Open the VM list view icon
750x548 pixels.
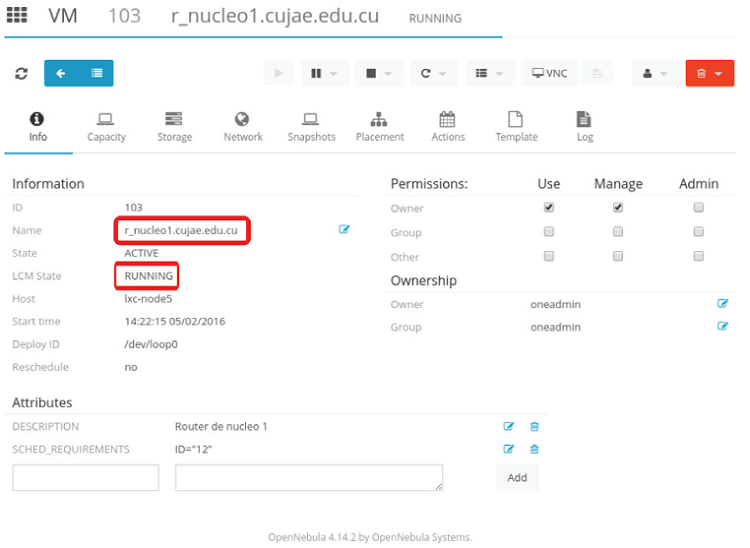coord(96,73)
